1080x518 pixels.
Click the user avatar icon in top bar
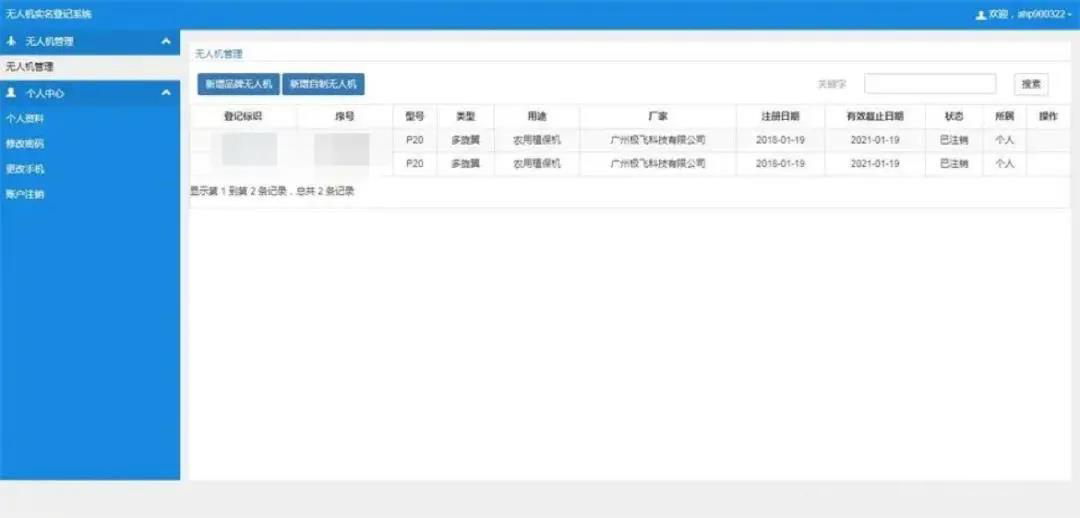click(980, 15)
